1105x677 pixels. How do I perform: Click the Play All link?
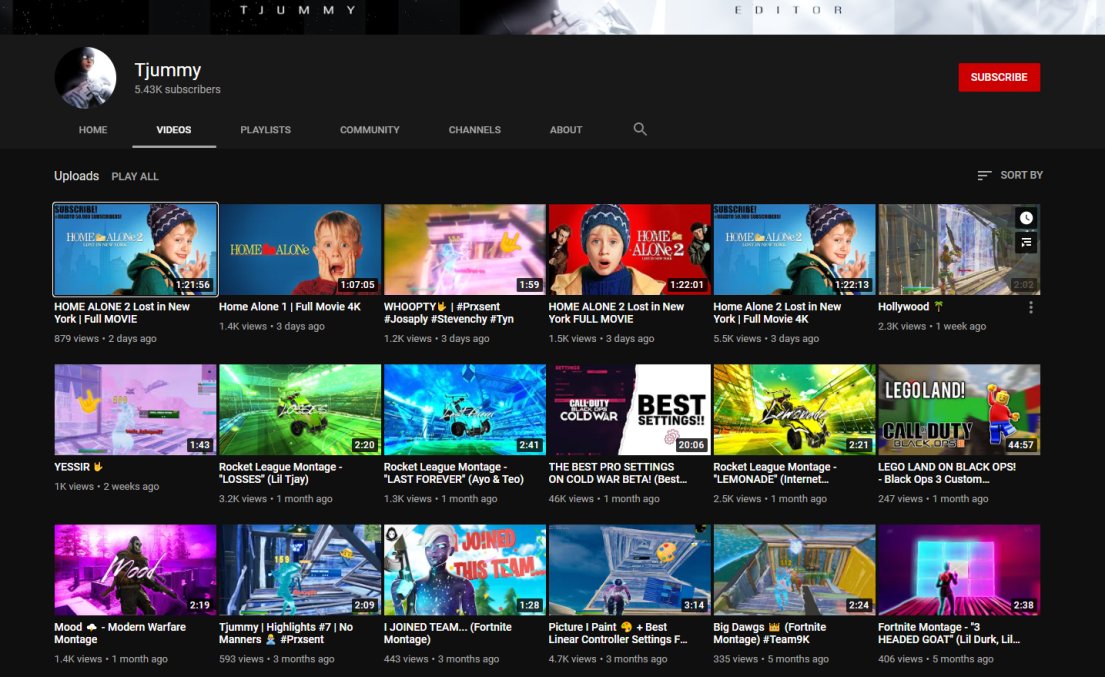[x=135, y=176]
